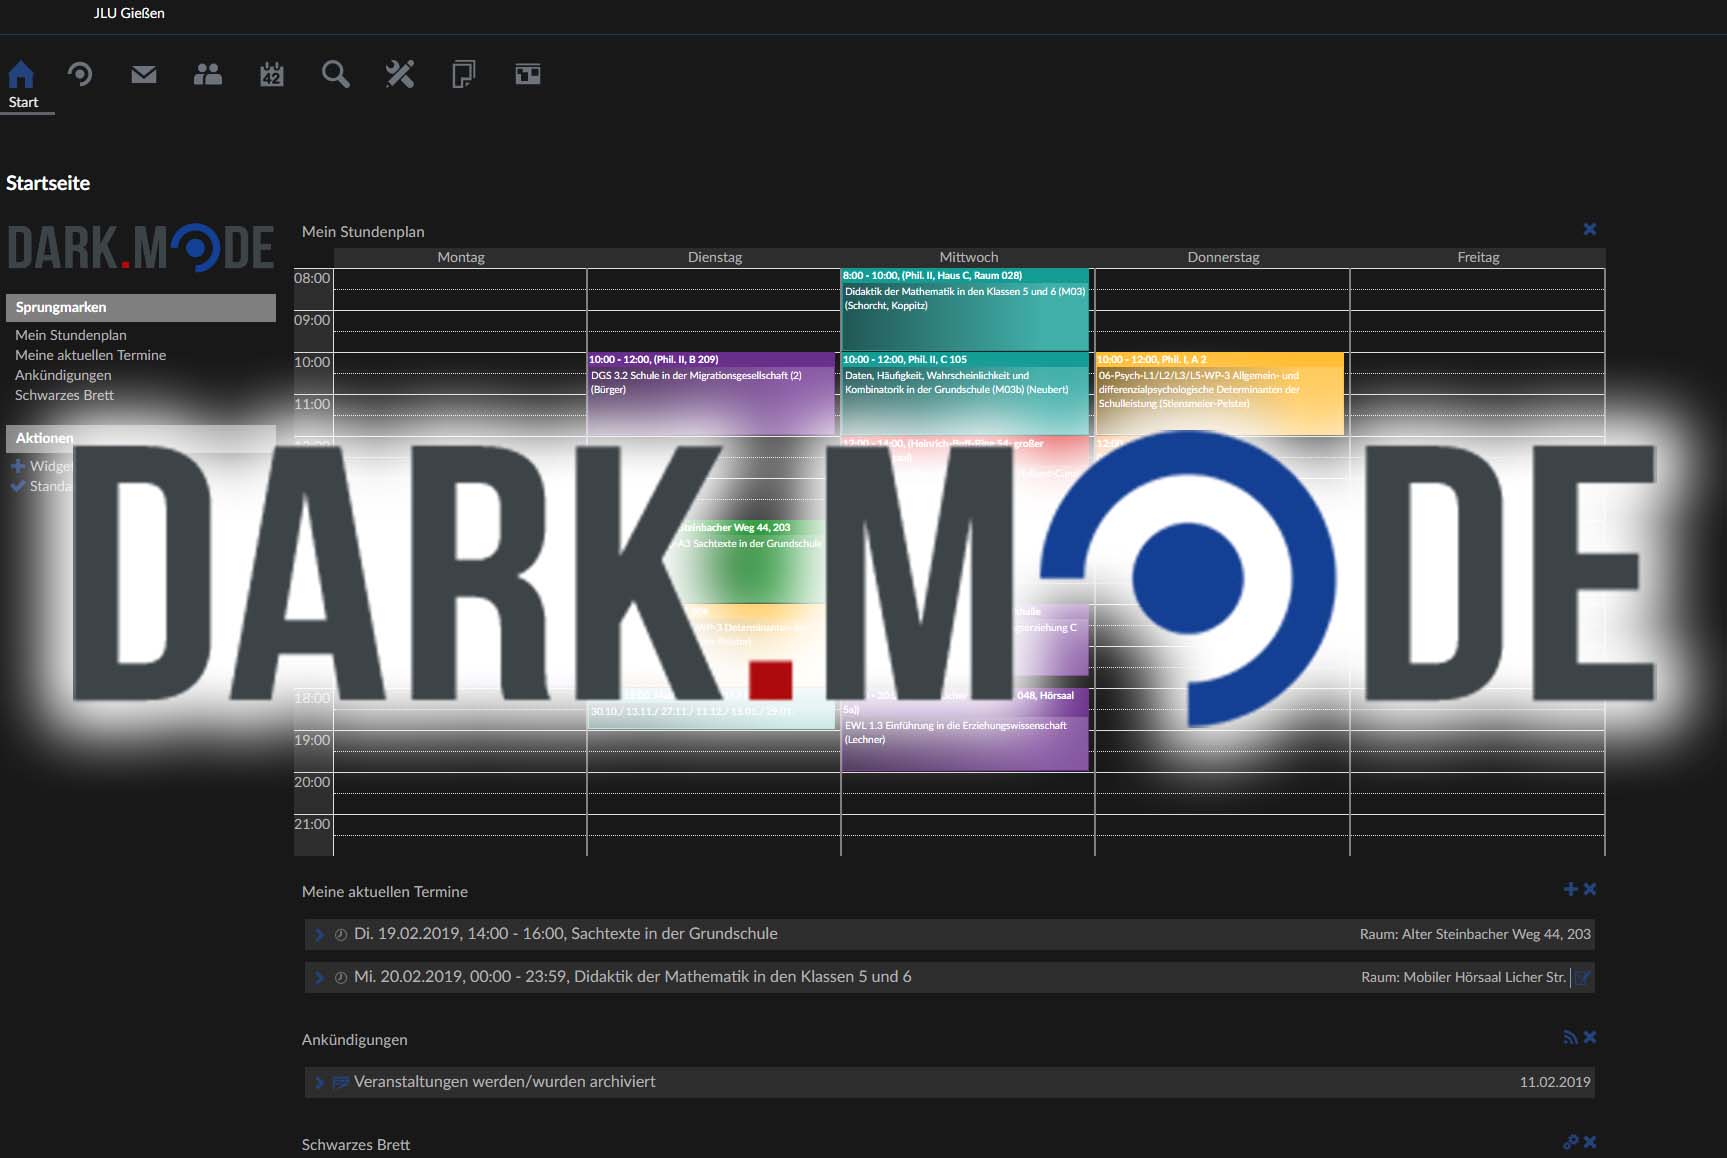Jump to Meine aktuellen Termine in Sprungmarken
This screenshot has width=1727, height=1158.
click(x=91, y=355)
